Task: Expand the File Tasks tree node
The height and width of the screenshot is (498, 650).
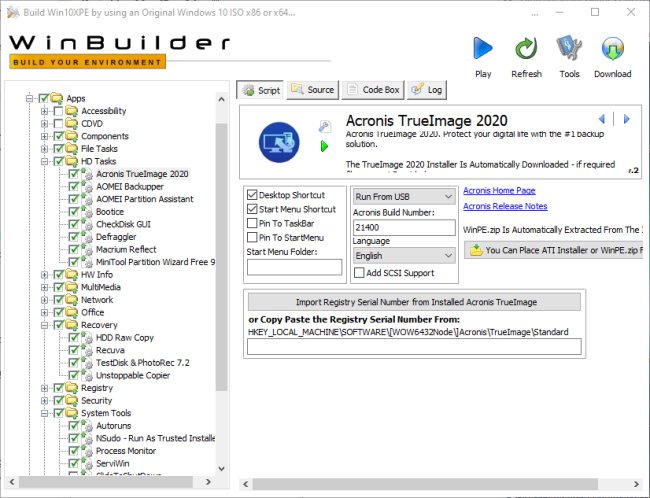Action: pyautogui.click(x=44, y=148)
